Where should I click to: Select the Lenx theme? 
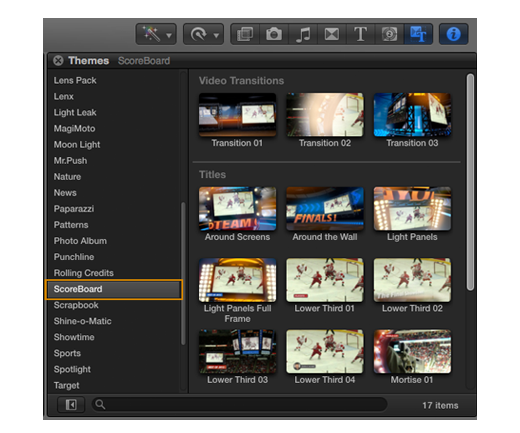(x=64, y=96)
